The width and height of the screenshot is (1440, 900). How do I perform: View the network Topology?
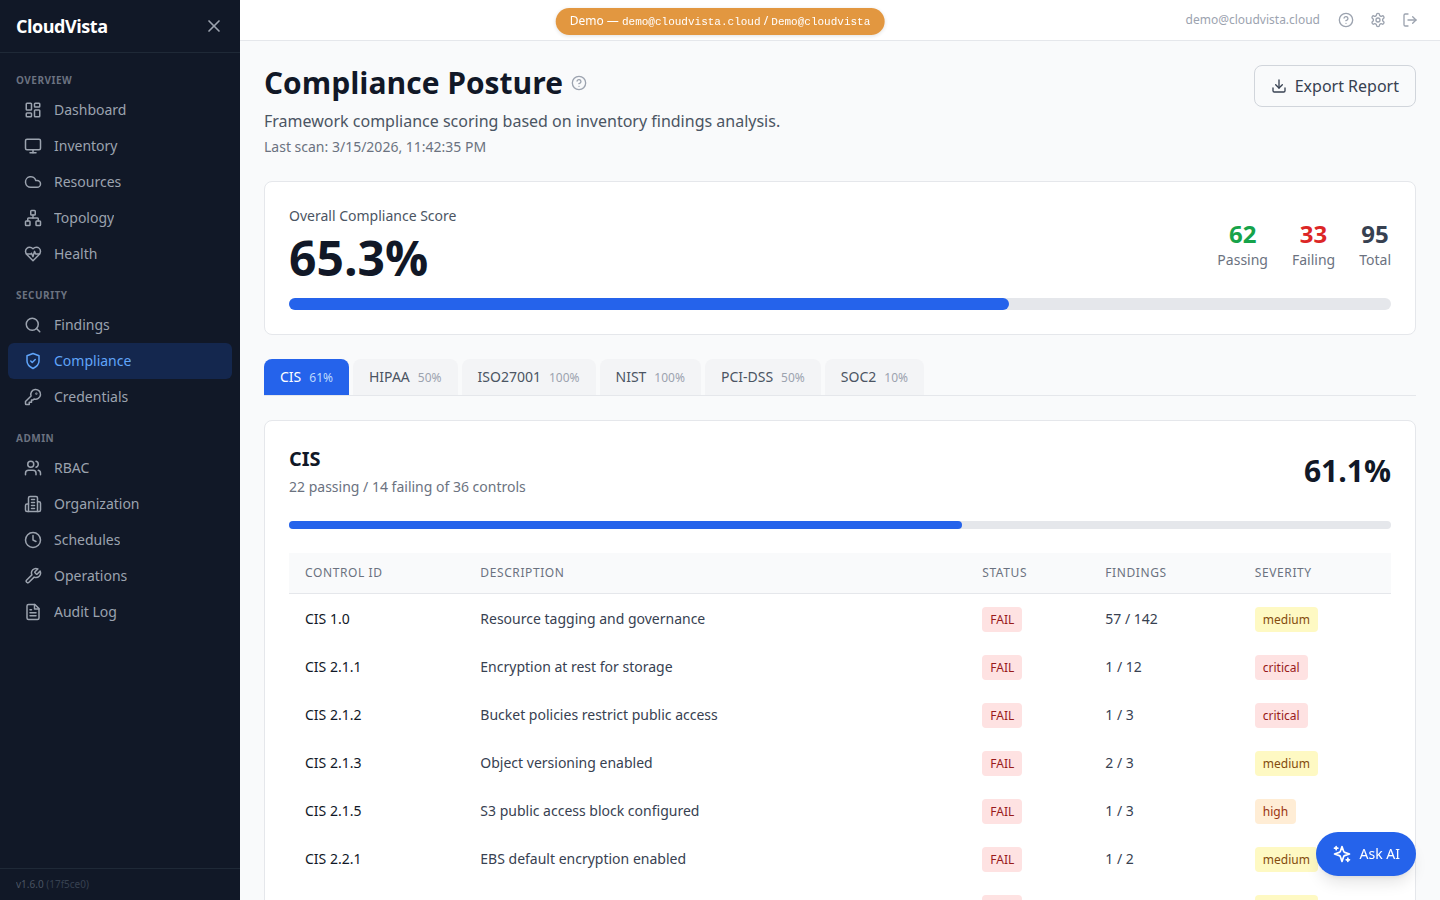pyautogui.click(x=83, y=217)
